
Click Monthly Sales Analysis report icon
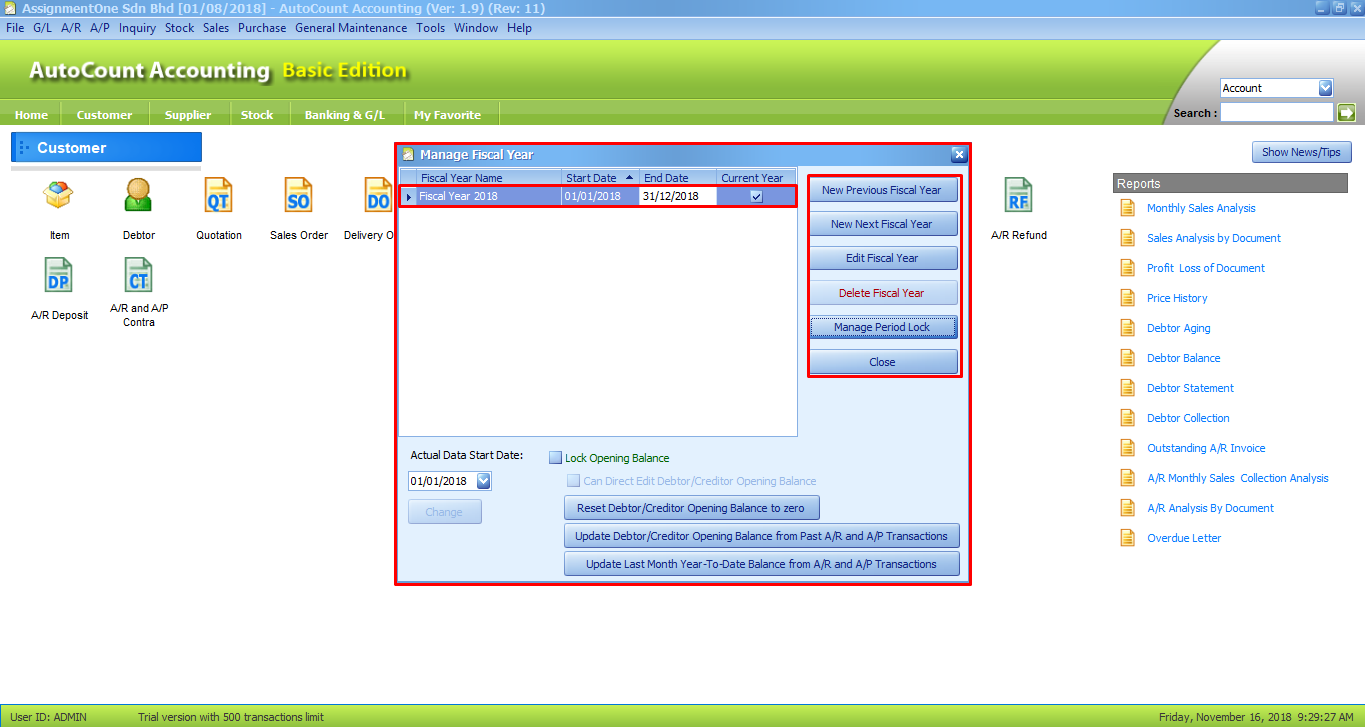(x=1128, y=208)
